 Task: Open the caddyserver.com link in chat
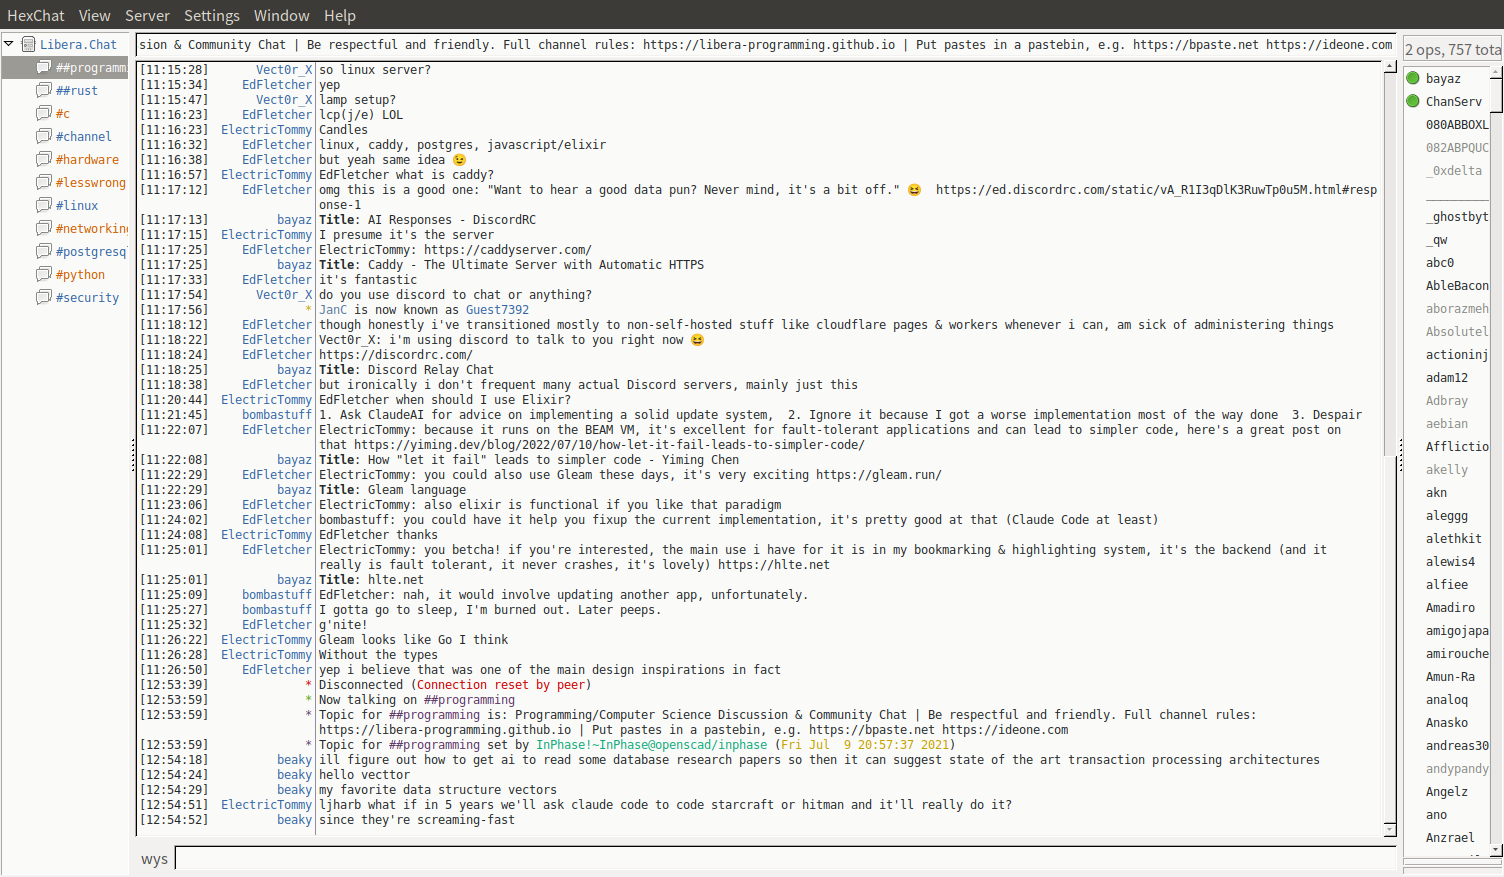coord(507,250)
